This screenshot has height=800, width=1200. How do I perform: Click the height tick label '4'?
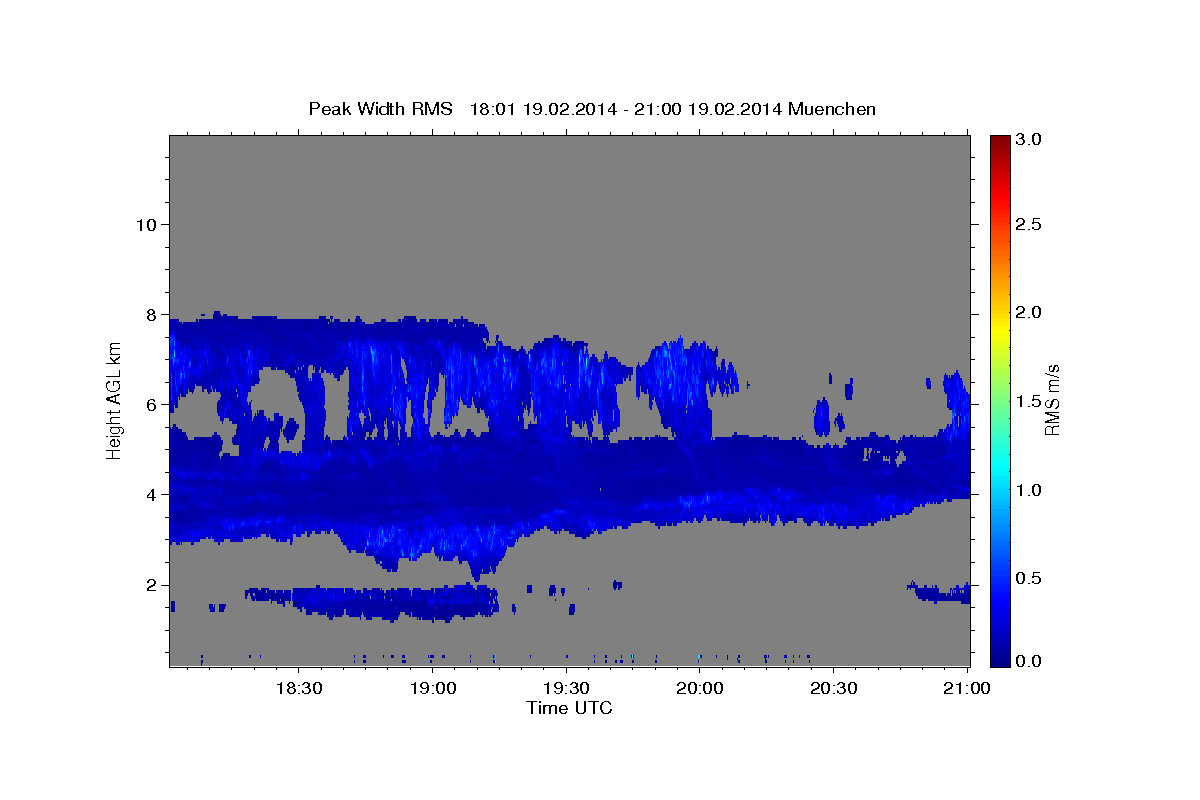tap(150, 495)
